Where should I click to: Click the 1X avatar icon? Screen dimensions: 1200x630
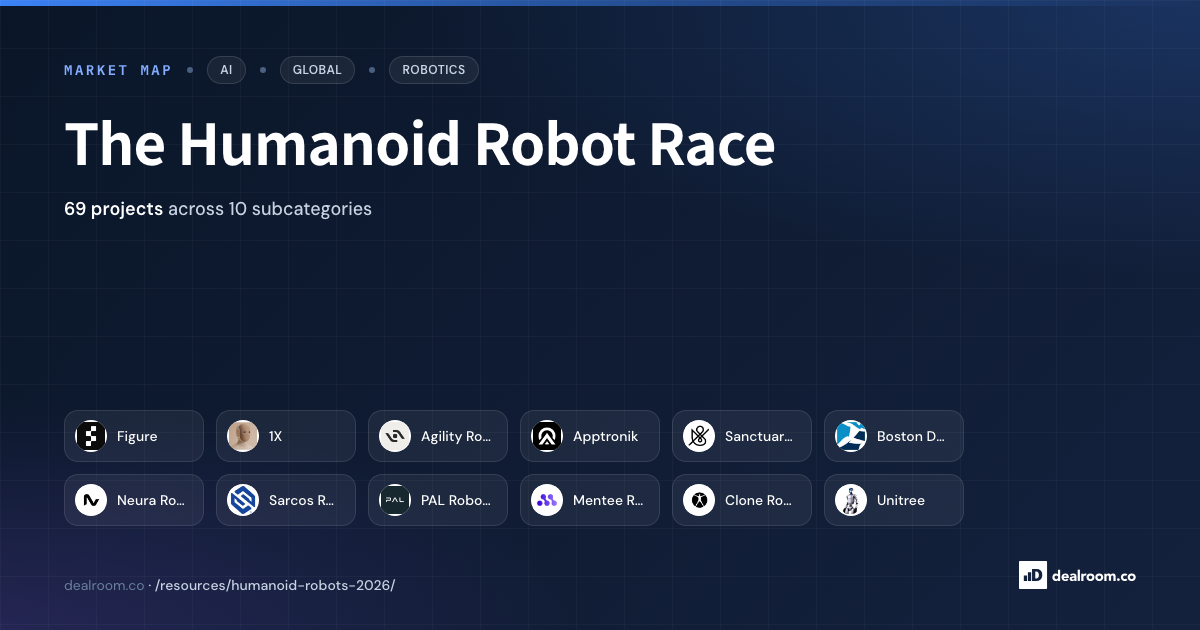point(243,436)
